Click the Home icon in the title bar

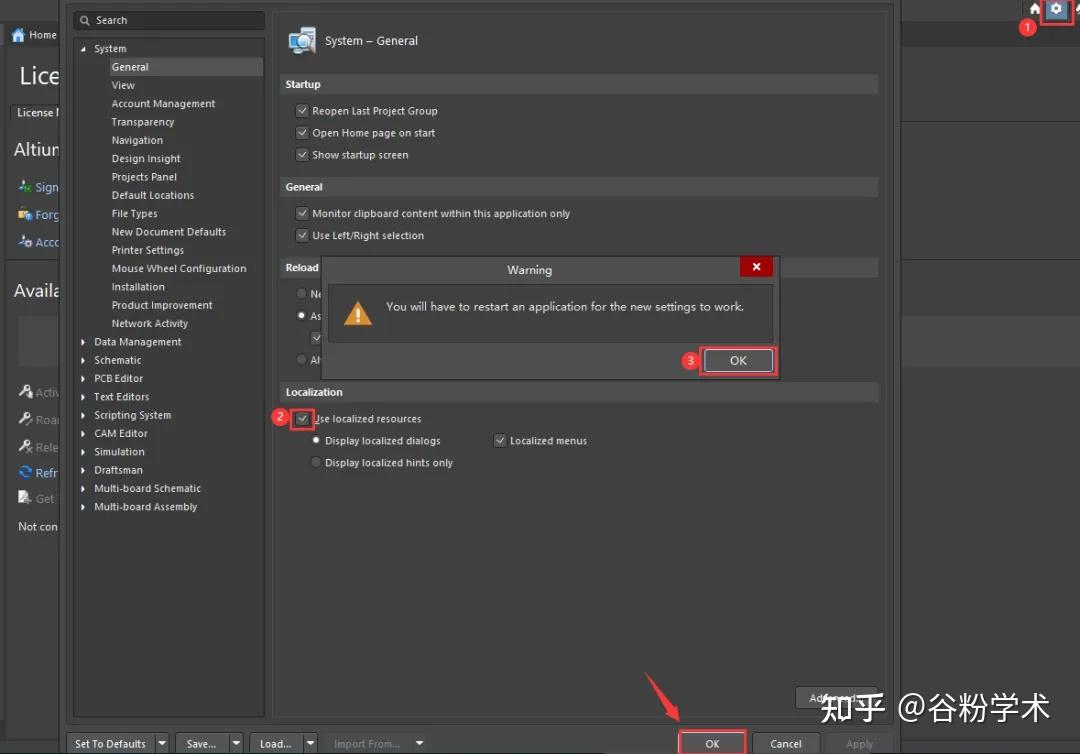[x=1033, y=11]
